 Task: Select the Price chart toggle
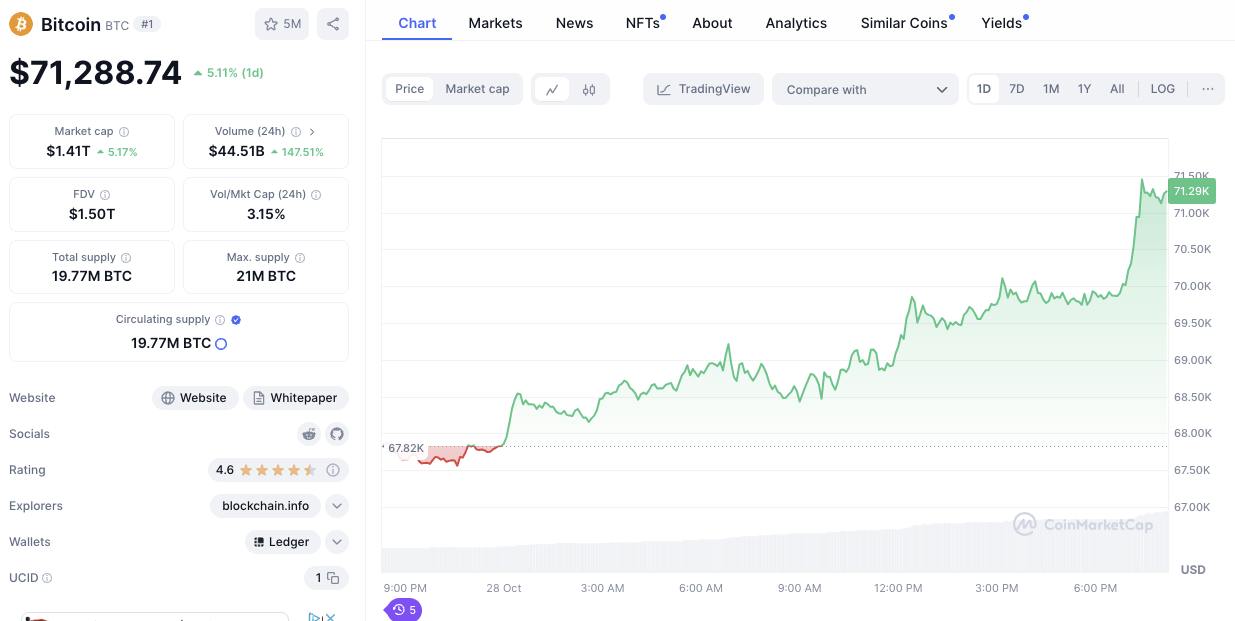410,89
